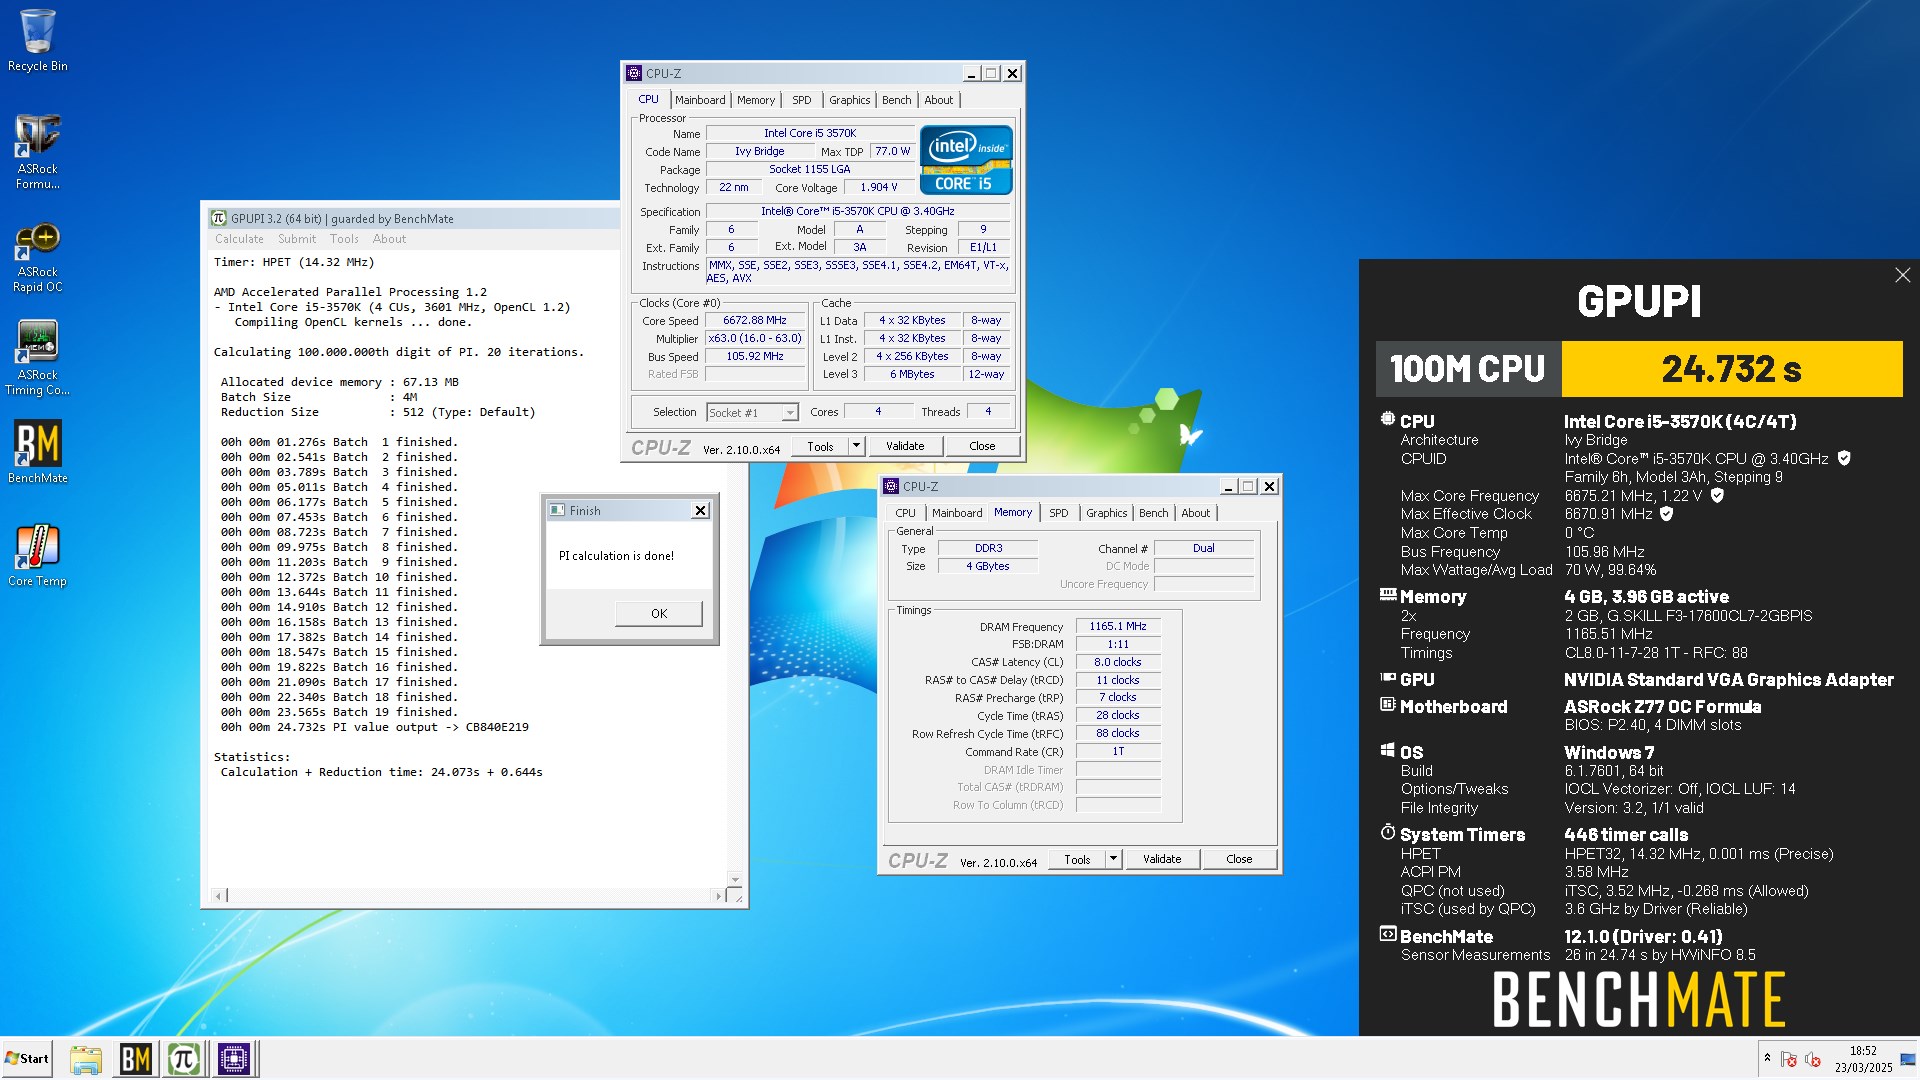
Task: Select the BenchMate taskbar icon
Action: (x=135, y=1059)
